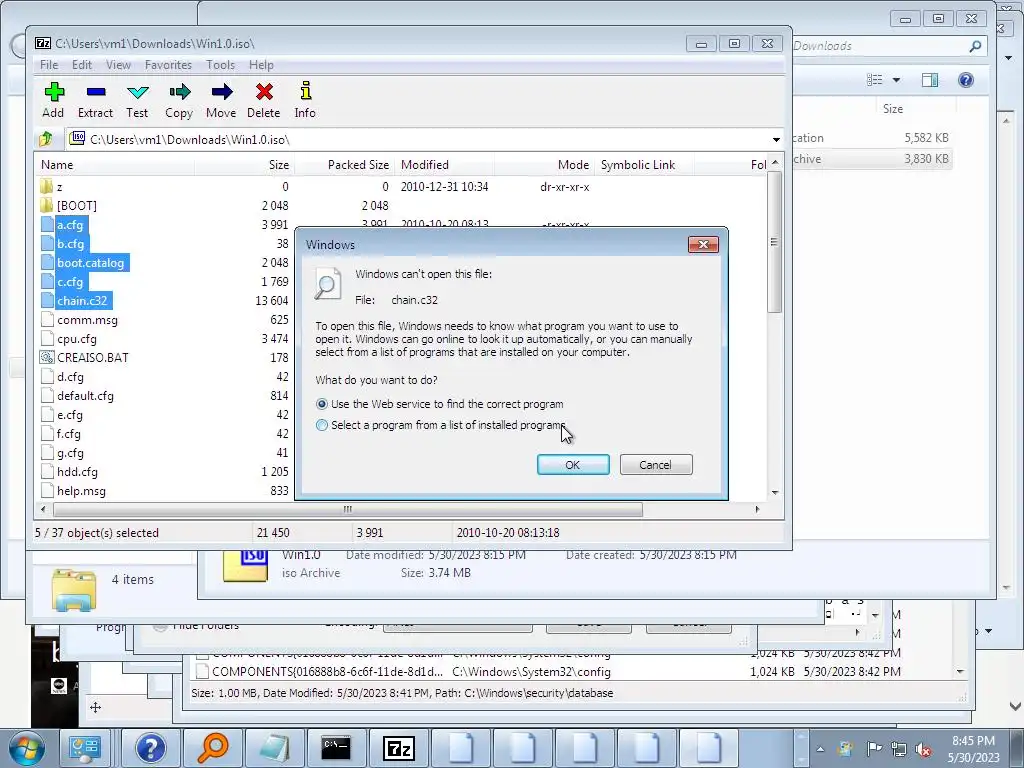Open the control panel taskbar icon
1024x768 pixels.
85,748
